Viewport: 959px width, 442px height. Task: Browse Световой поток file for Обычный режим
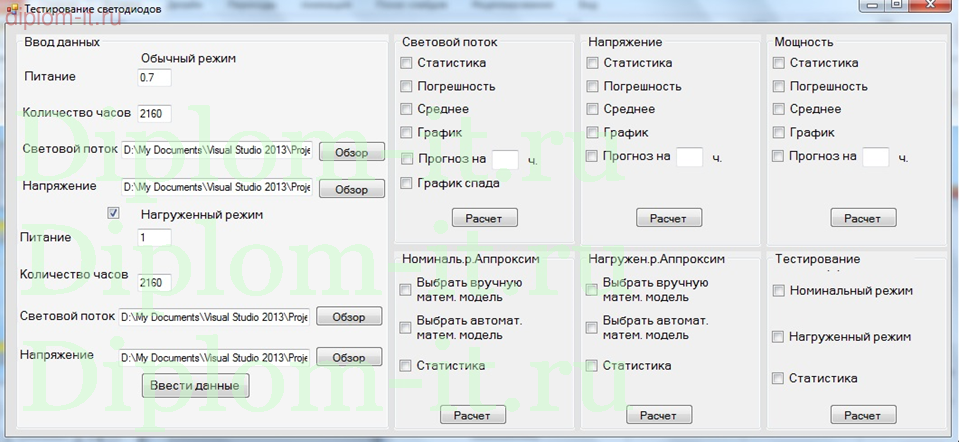352,152
